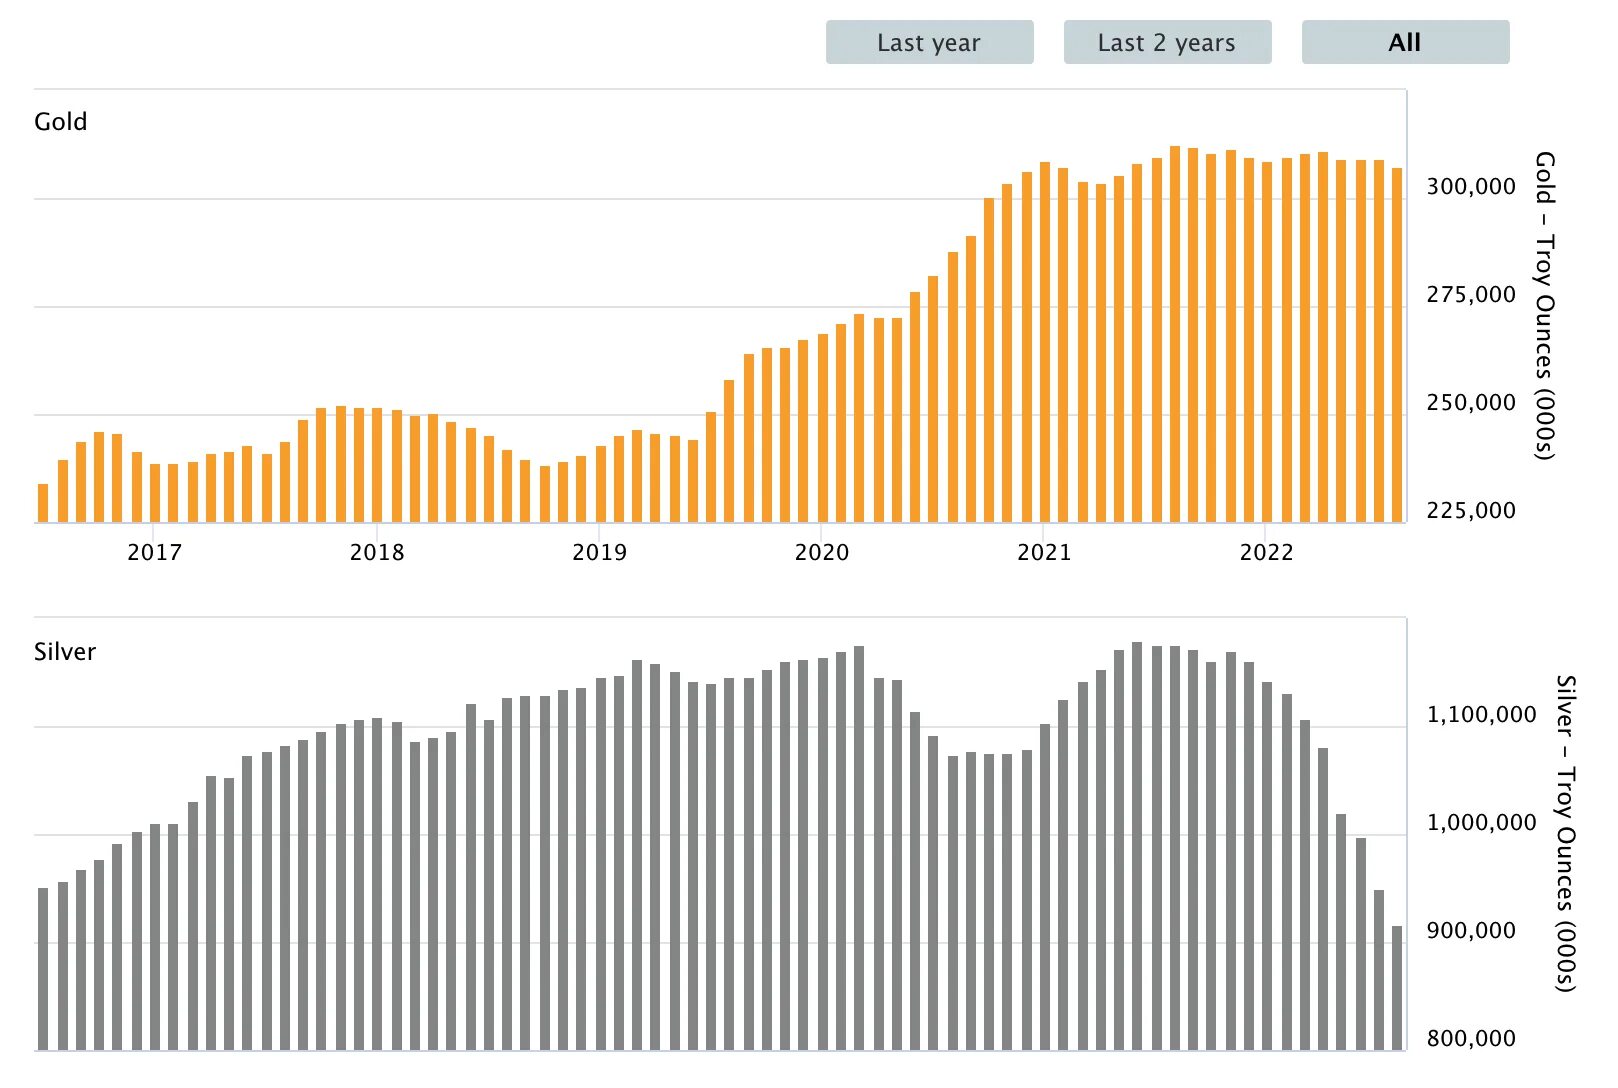This screenshot has width=1618, height=1088.
Task: Click 250,000 label on Gold axis
Action: click(1471, 403)
